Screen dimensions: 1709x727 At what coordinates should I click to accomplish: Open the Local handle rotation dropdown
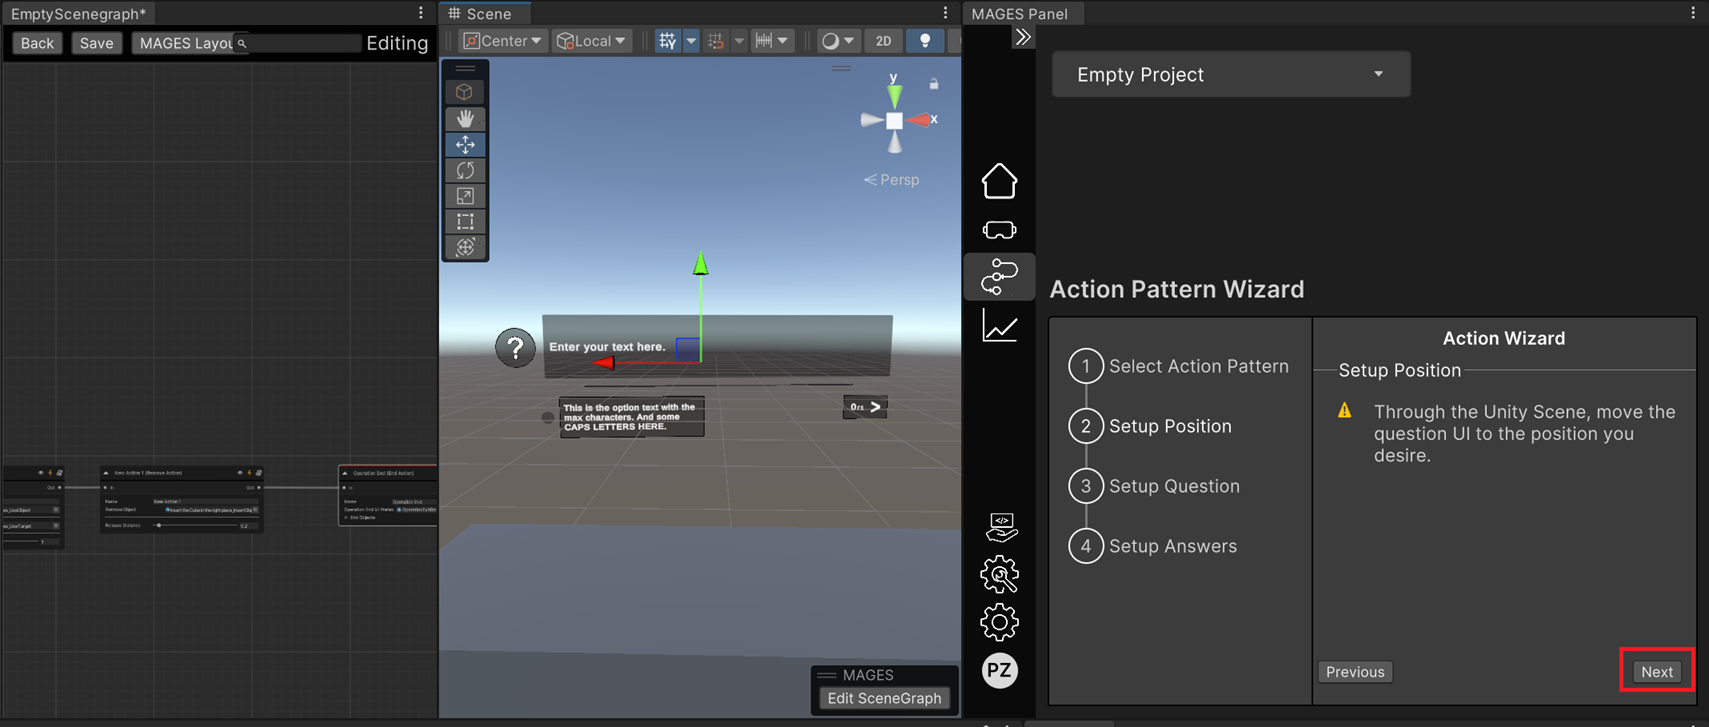[592, 41]
